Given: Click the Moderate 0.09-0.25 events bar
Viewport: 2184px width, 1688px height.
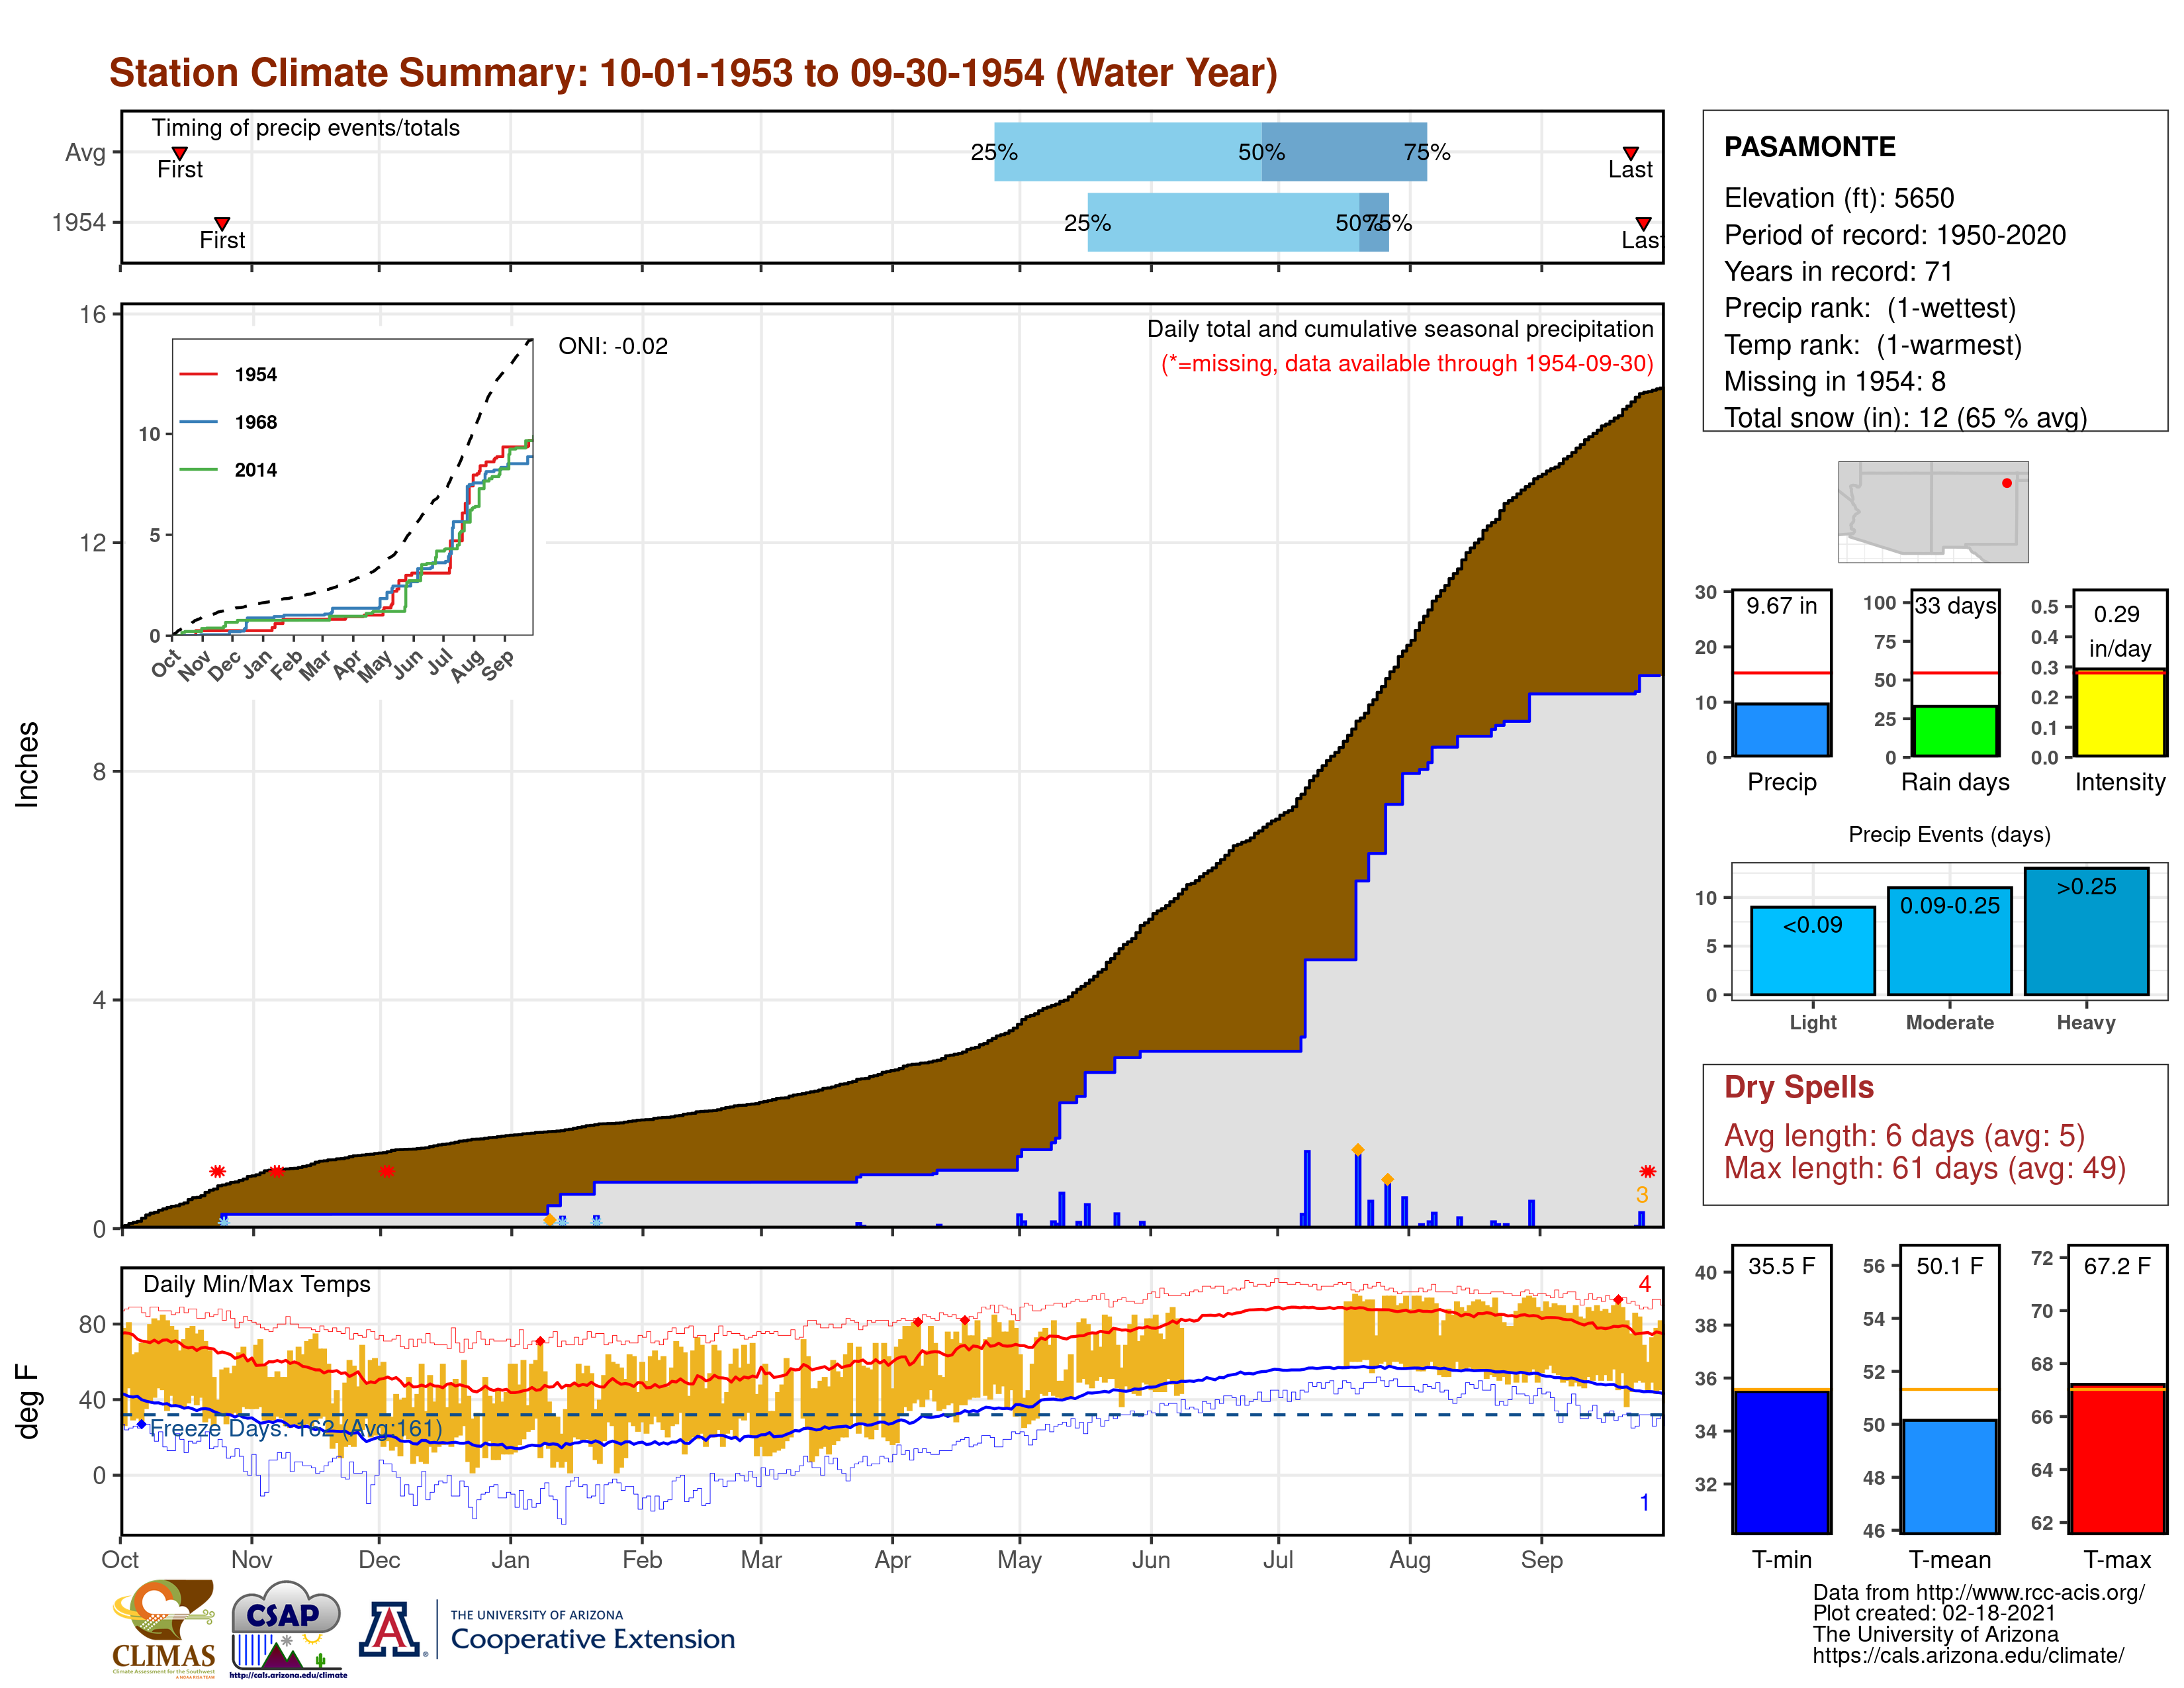Looking at the screenshot, I should pos(1949,940).
